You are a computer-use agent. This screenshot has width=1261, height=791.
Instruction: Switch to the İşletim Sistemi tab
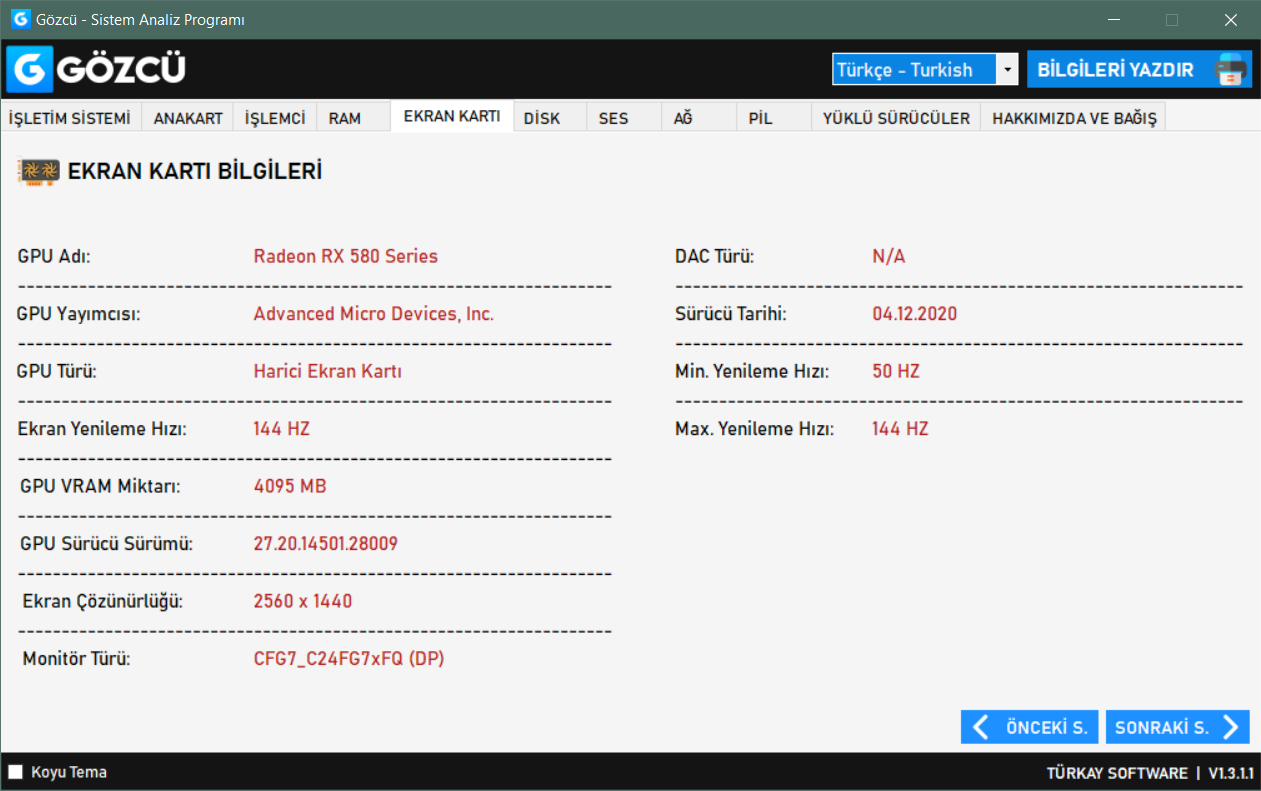coord(70,118)
